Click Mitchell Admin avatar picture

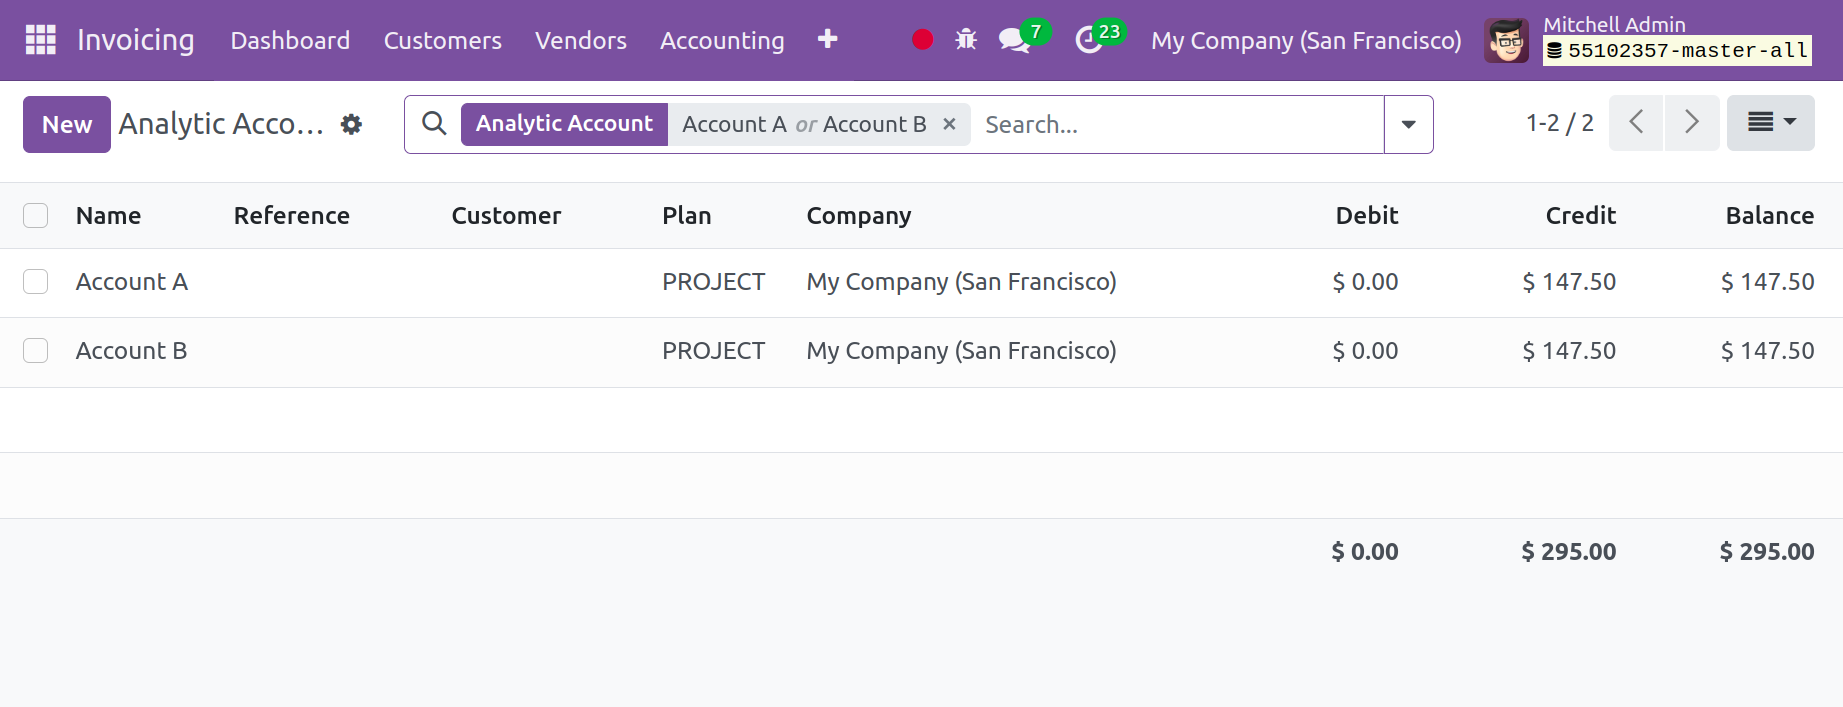1506,40
